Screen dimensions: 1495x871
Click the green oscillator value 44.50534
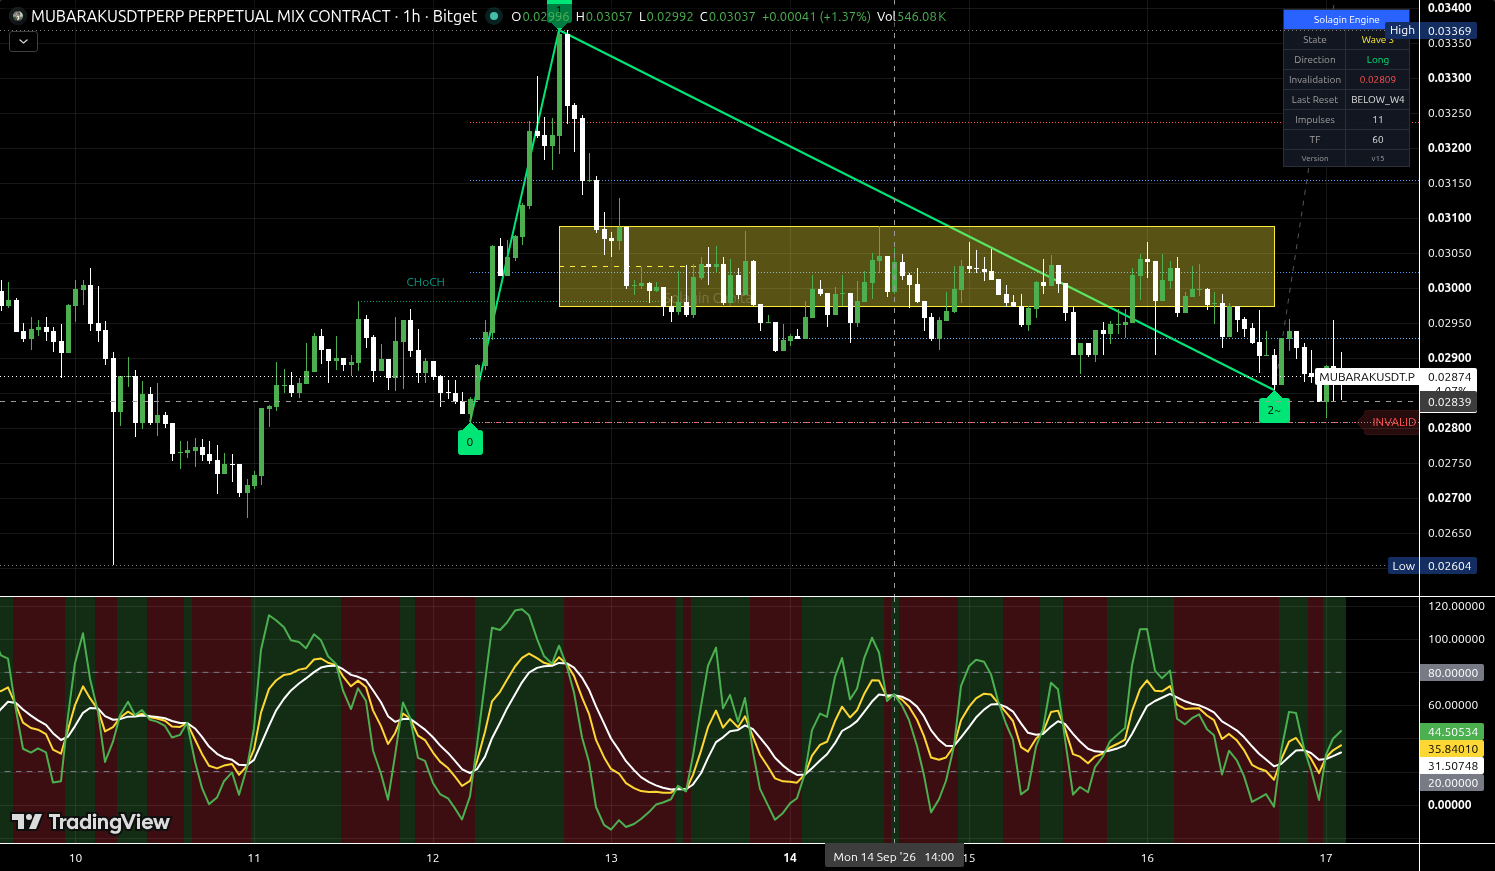click(1452, 732)
